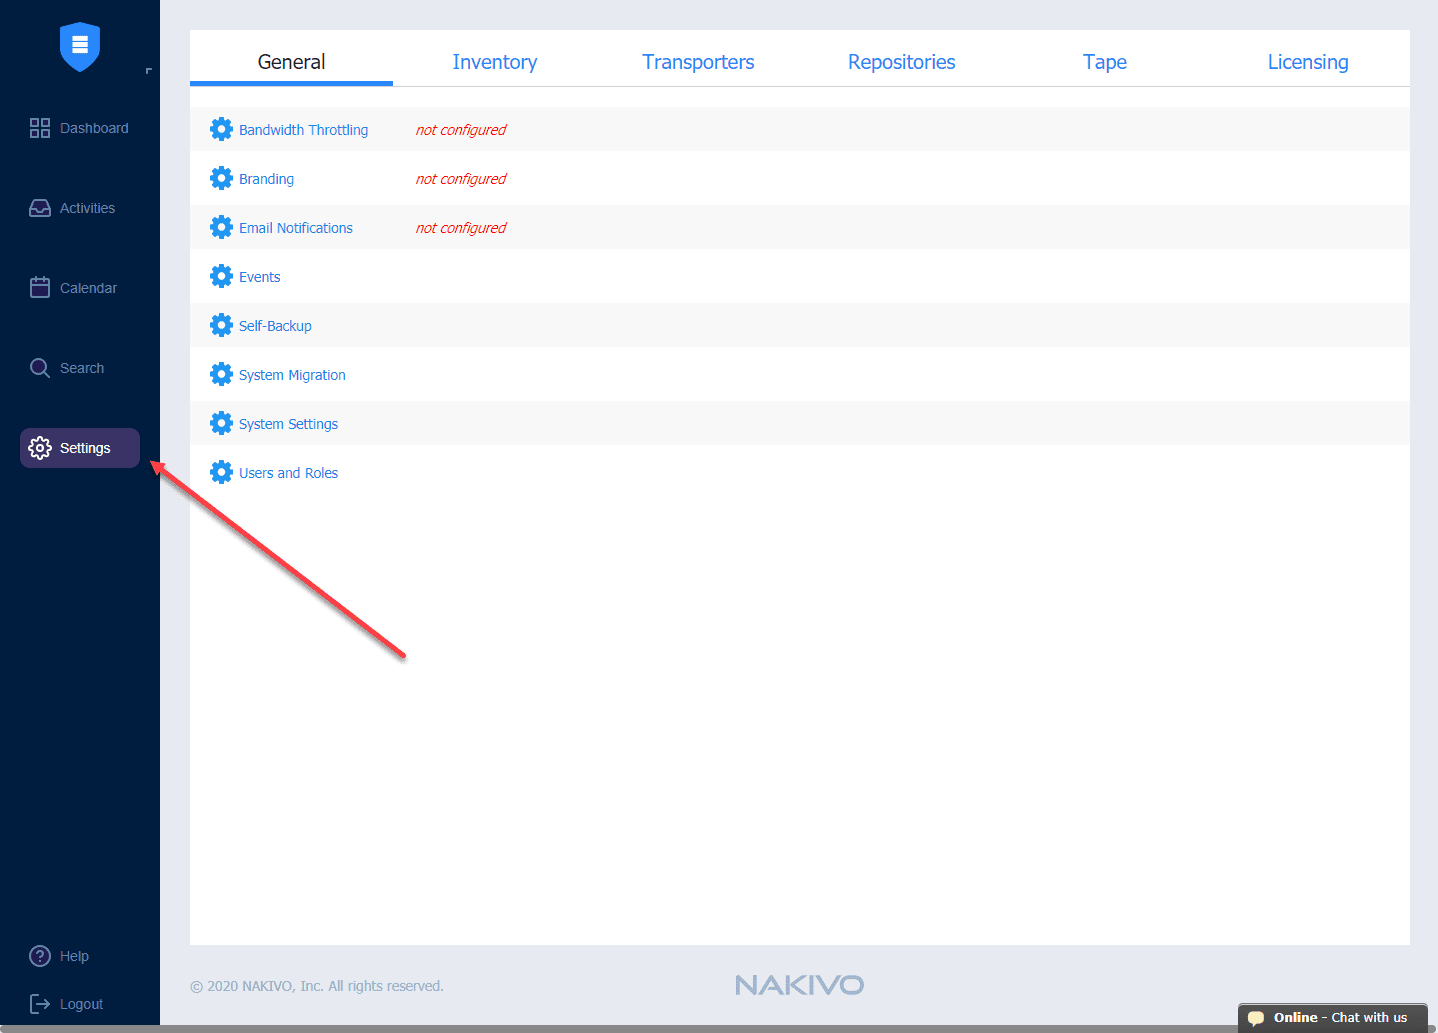Click the chat bubble icon
This screenshot has height=1033, width=1438.
[x=1256, y=1018]
